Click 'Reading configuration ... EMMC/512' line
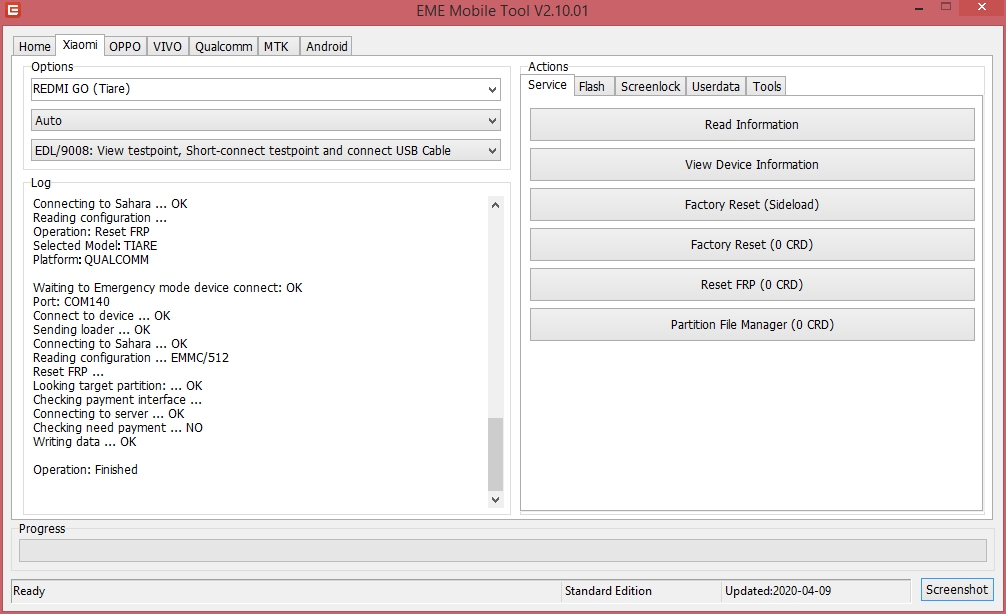This screenshot has height=614, width=1006. coord(131,358)
